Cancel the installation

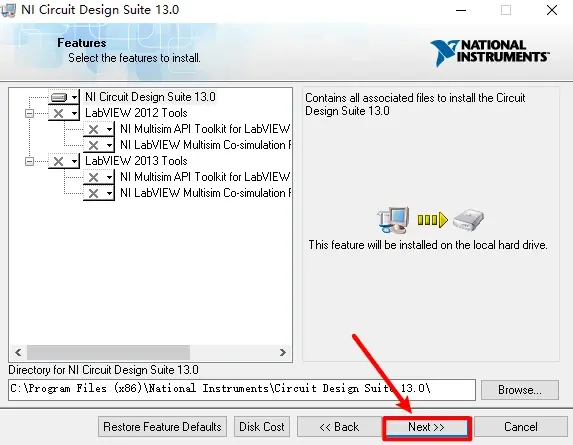tap(521, 427)
